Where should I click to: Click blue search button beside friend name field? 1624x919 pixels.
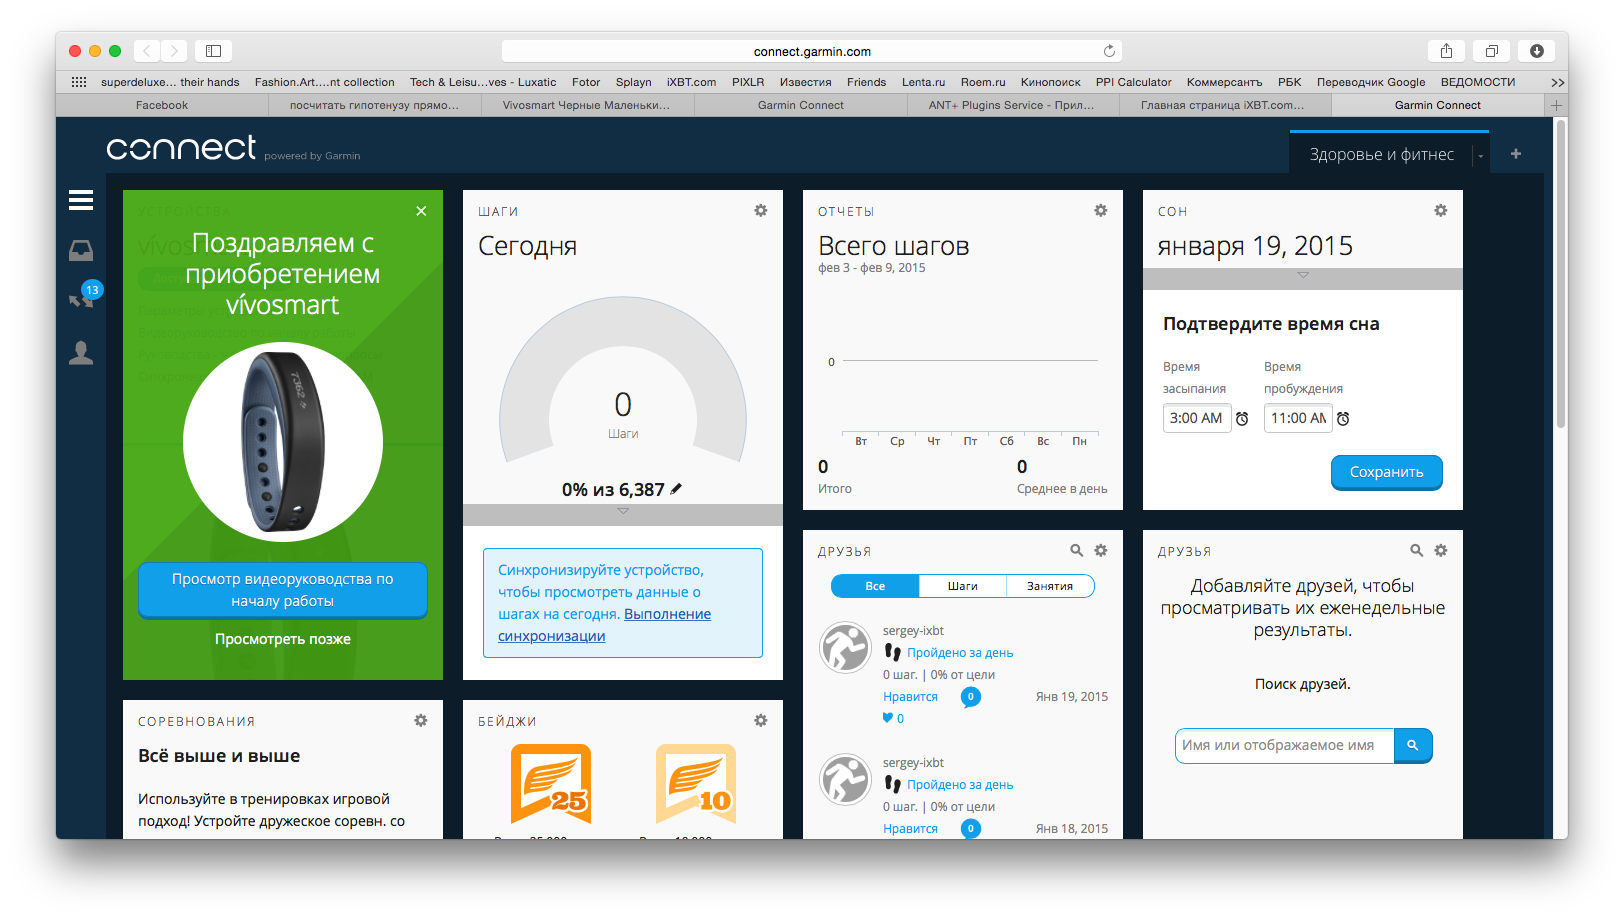[1413, 745]
